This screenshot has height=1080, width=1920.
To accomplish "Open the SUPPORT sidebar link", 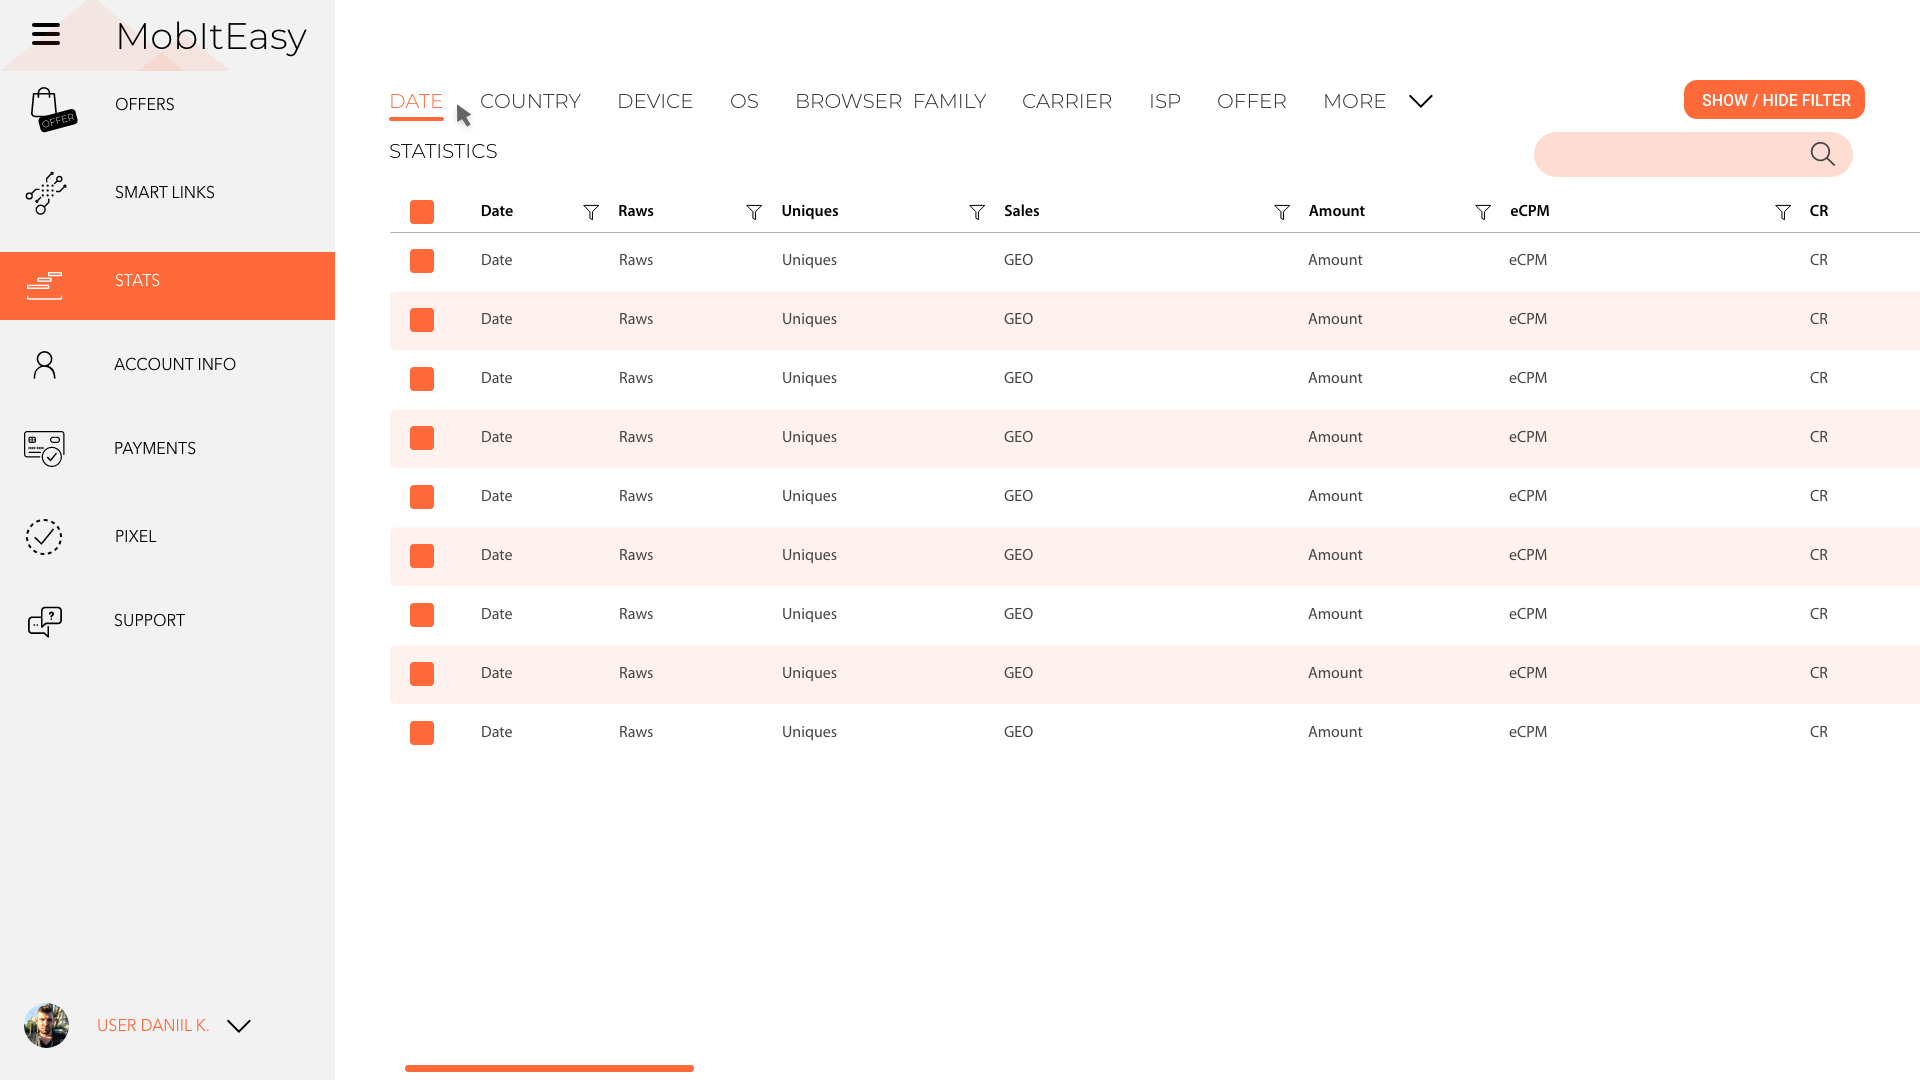I will click(x=149, y=620).
